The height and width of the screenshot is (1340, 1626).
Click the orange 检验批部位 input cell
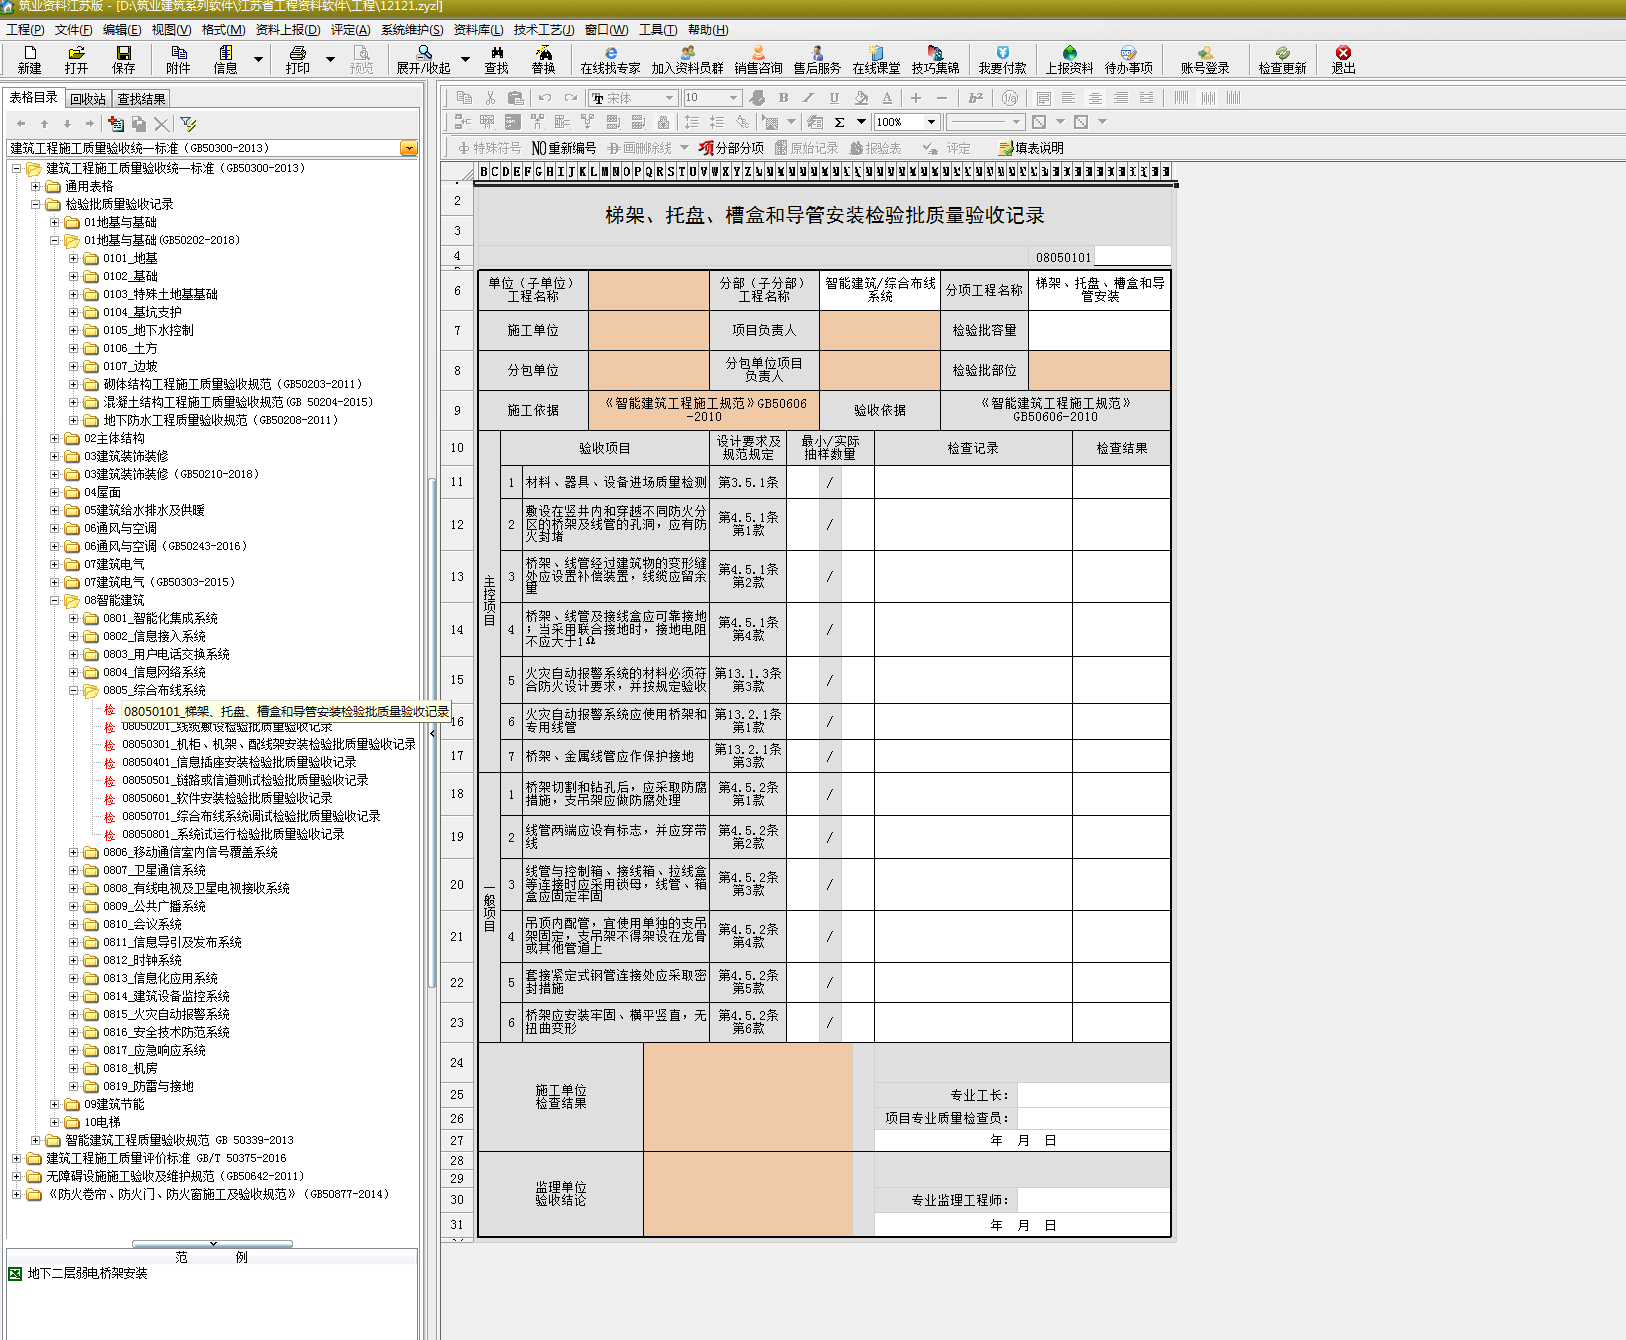point(1099,370)
